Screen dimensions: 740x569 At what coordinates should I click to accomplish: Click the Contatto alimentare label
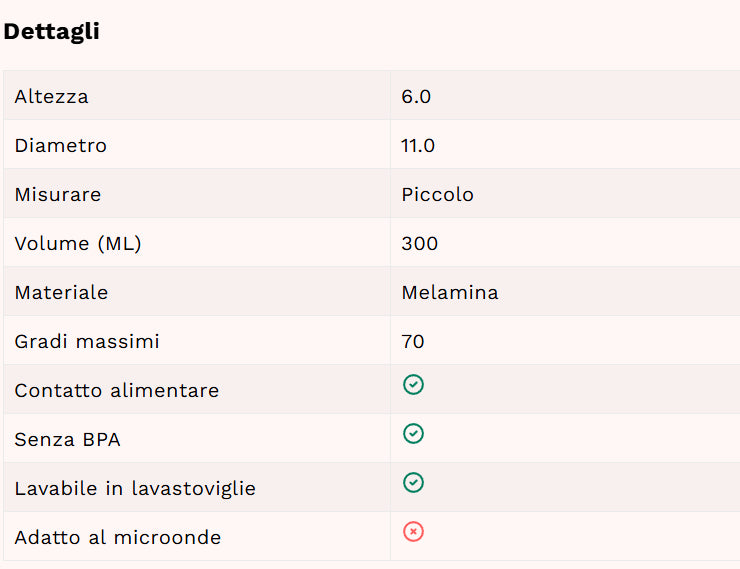pos(117,391)
